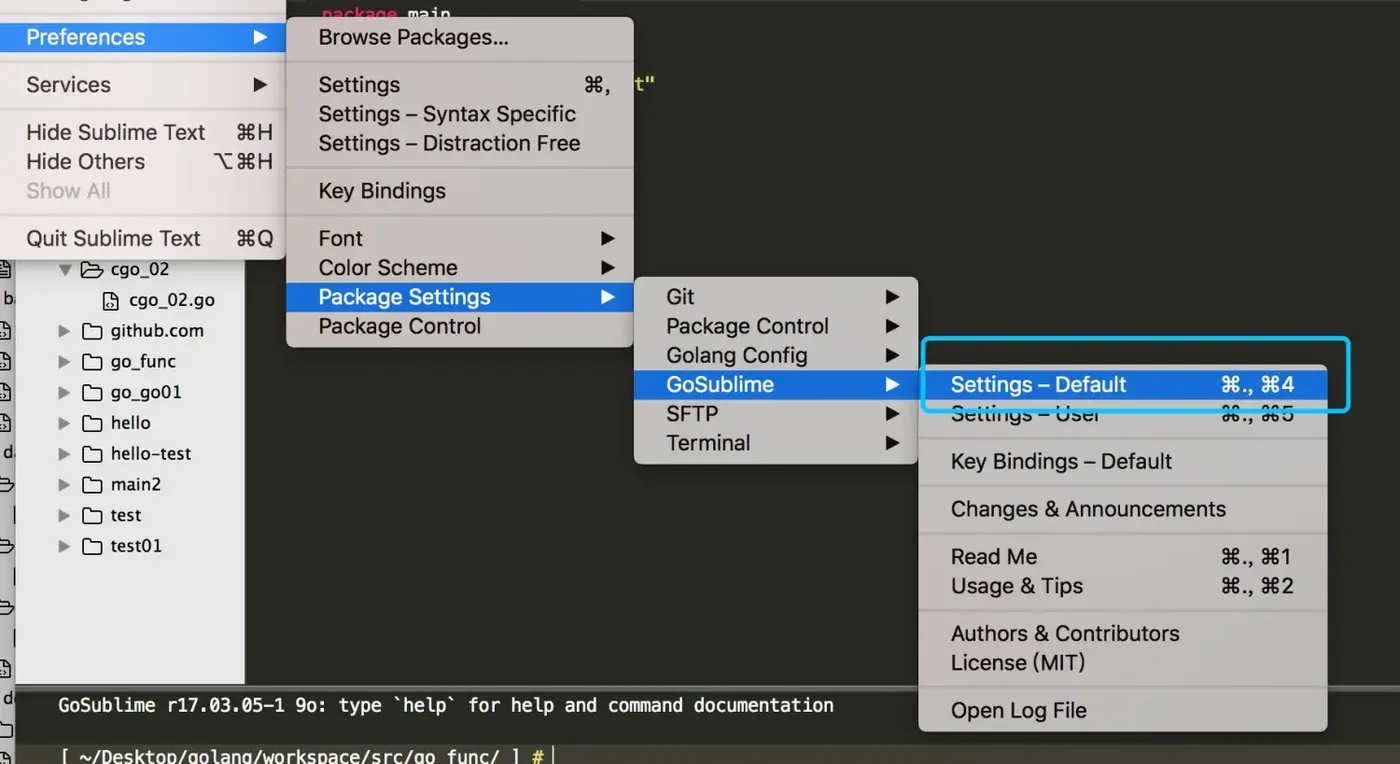Click the test folder icon
Image resolution: width=1400 pixels, height=764 pixels.
92,516
